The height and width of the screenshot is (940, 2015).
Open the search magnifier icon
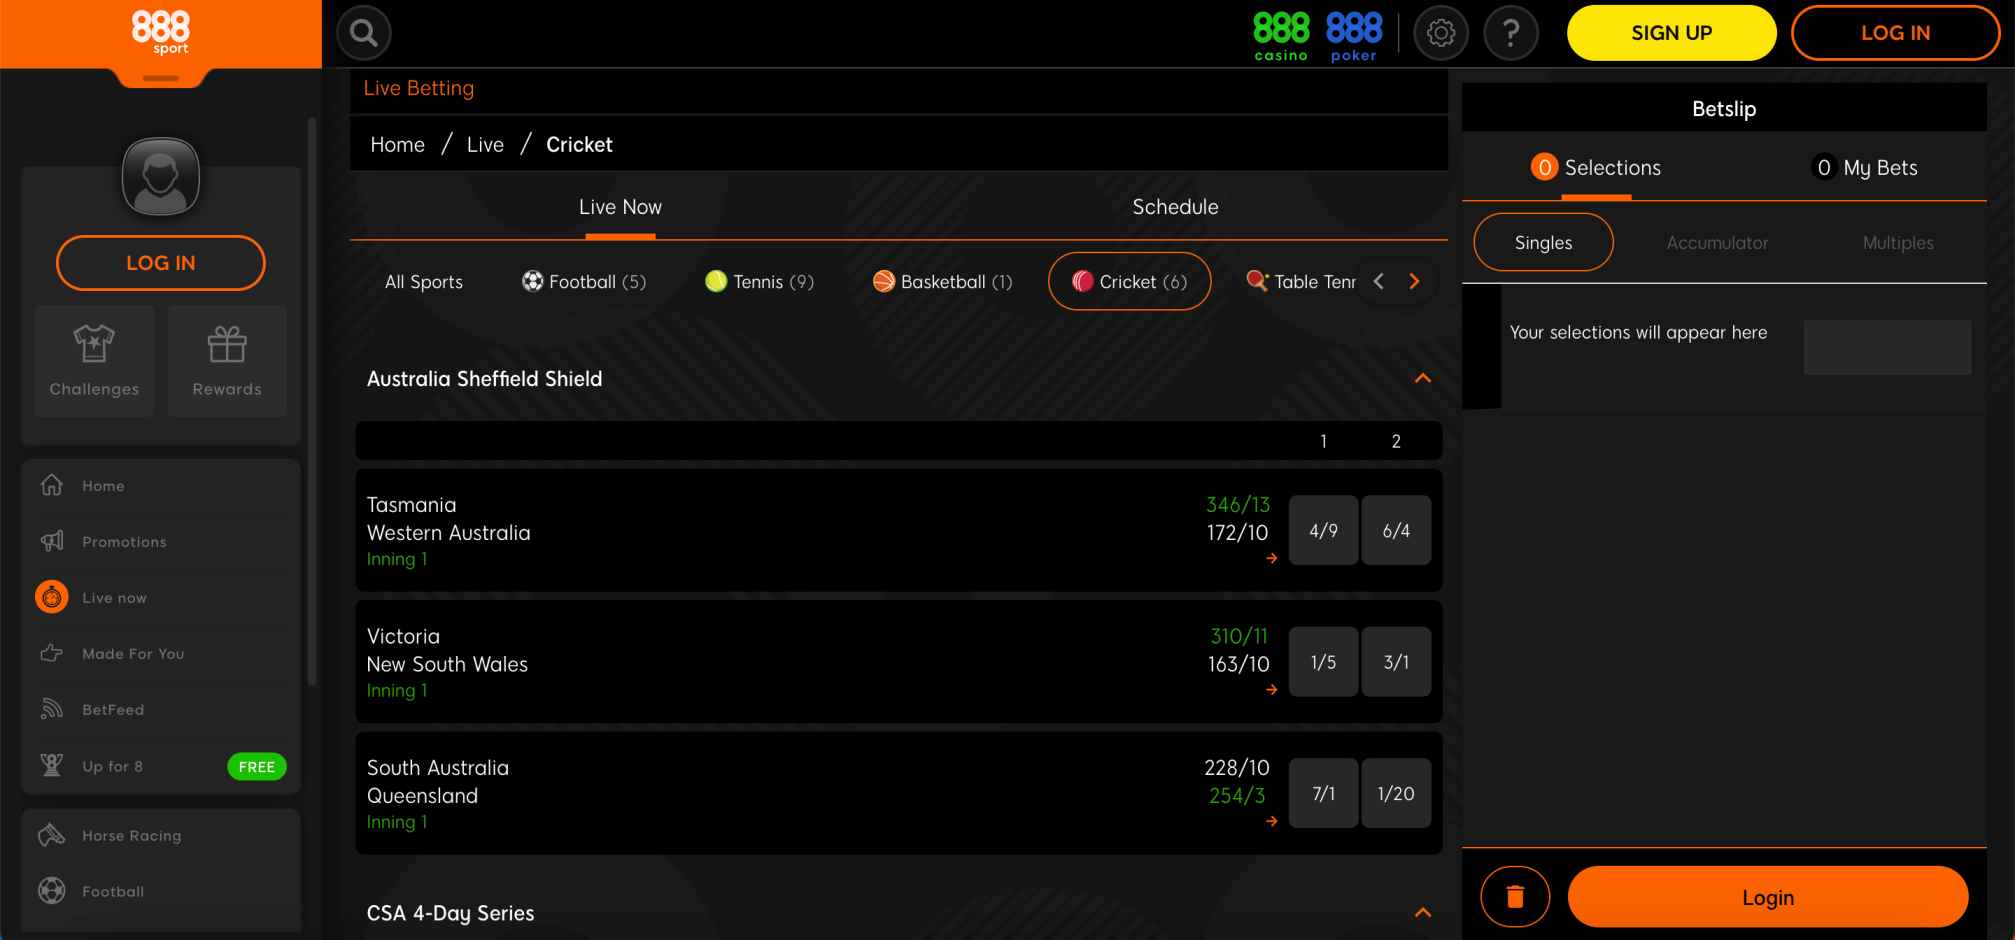pyautogui.click(x=363, y=32)
